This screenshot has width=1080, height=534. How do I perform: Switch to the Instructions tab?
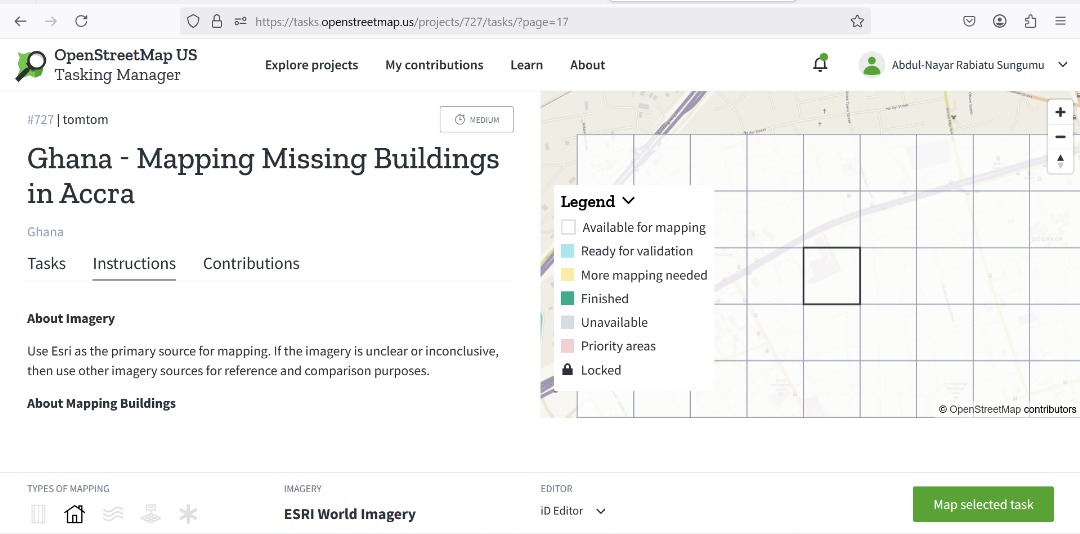pyautogui.click(x=134, y=264)
